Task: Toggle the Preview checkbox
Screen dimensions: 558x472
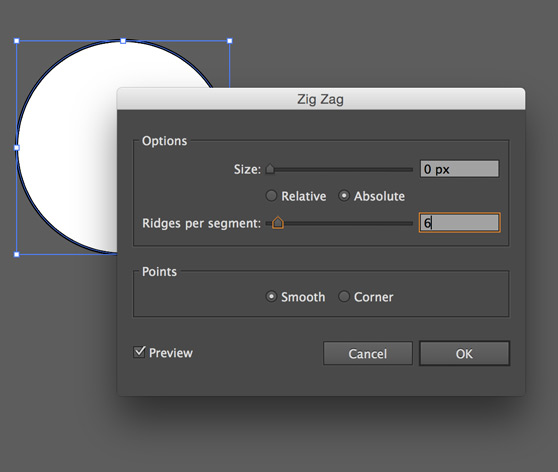Action: coord(139,352)
